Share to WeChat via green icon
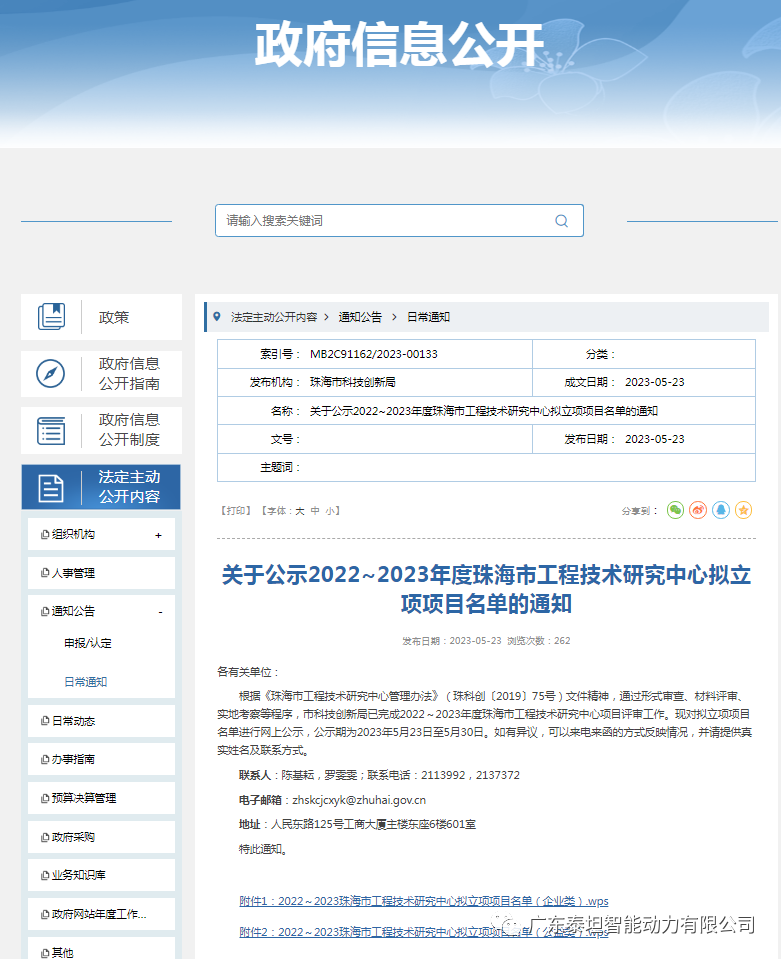 675,510
